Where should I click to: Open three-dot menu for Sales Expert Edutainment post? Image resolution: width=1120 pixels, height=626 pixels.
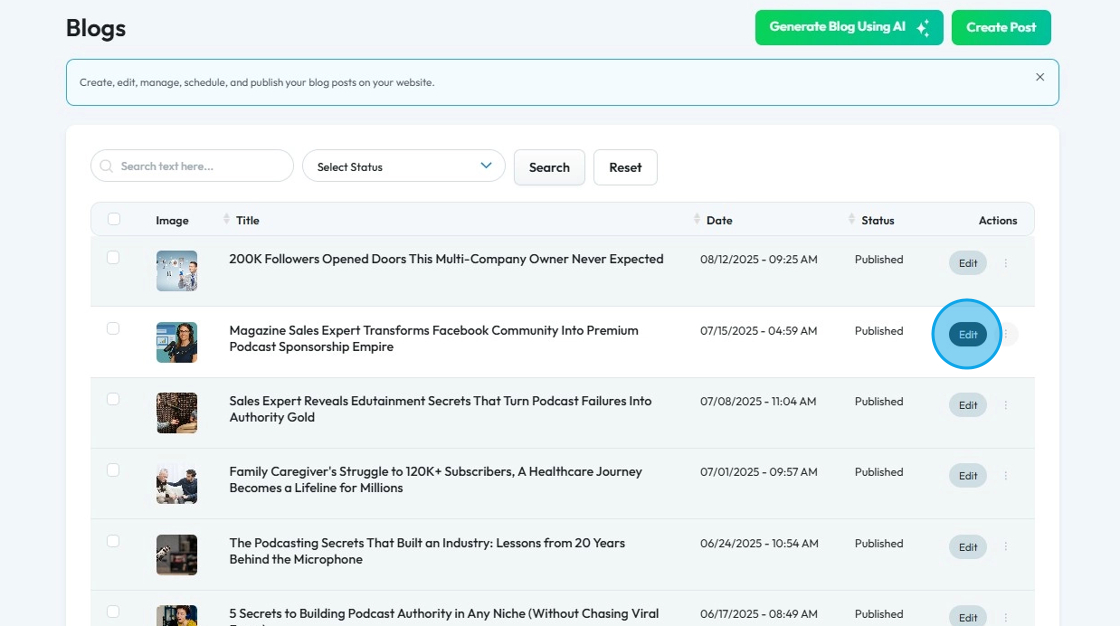coord(1006,405)
